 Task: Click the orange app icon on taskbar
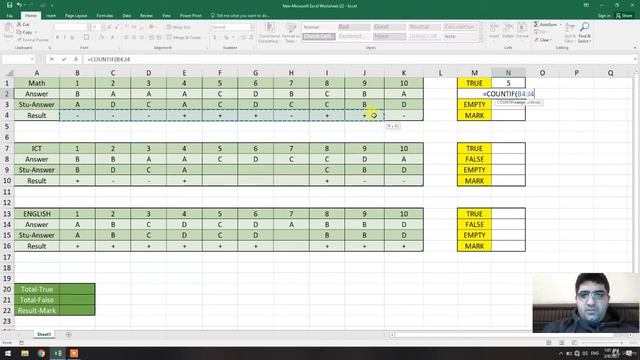[74, 353]
